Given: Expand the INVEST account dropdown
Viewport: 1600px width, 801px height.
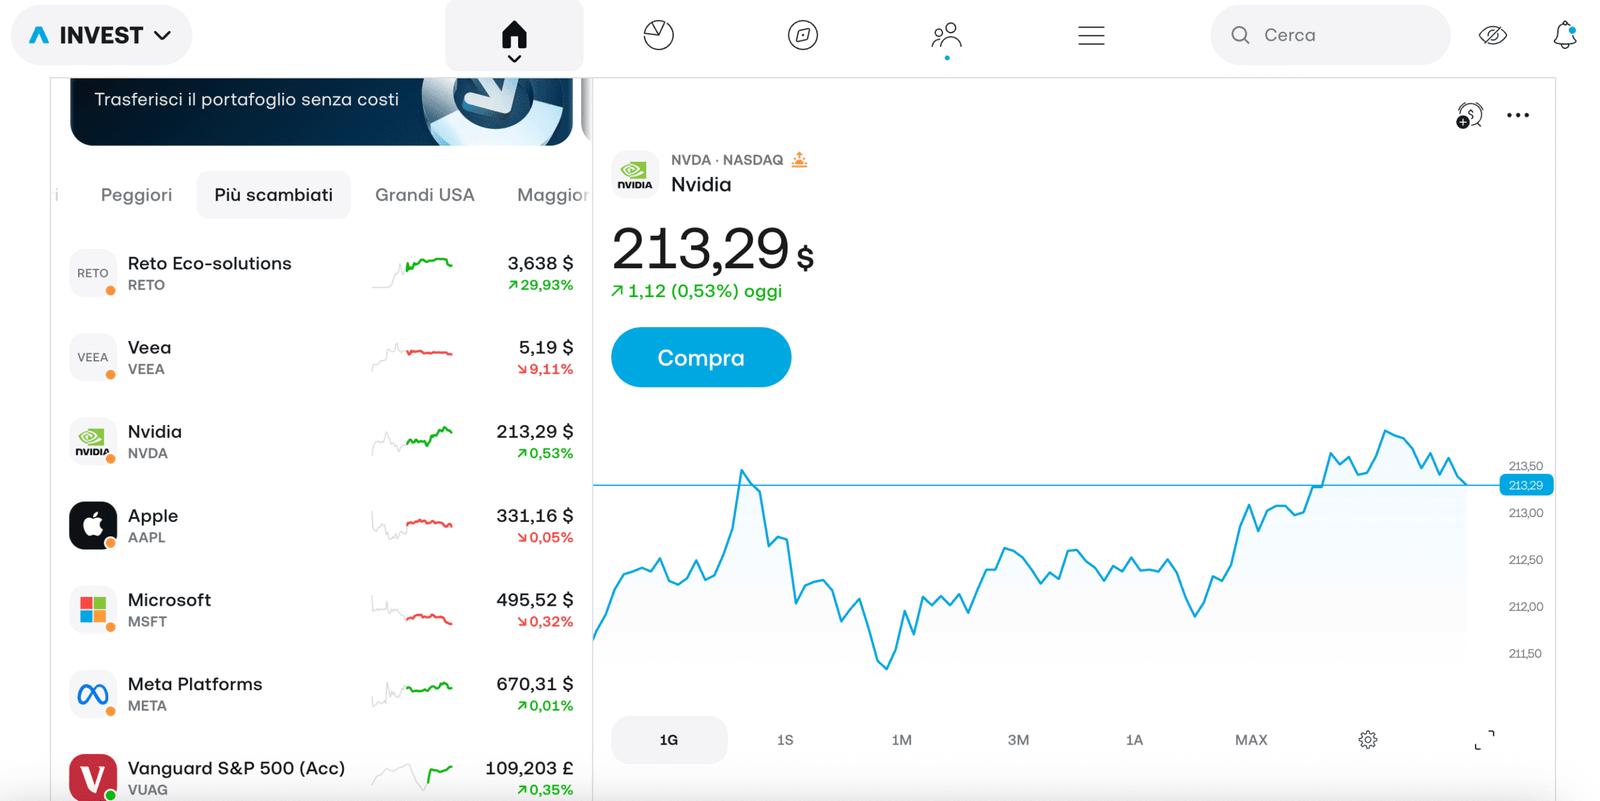Looking at the screenshot, I should (x=101, y=35).
